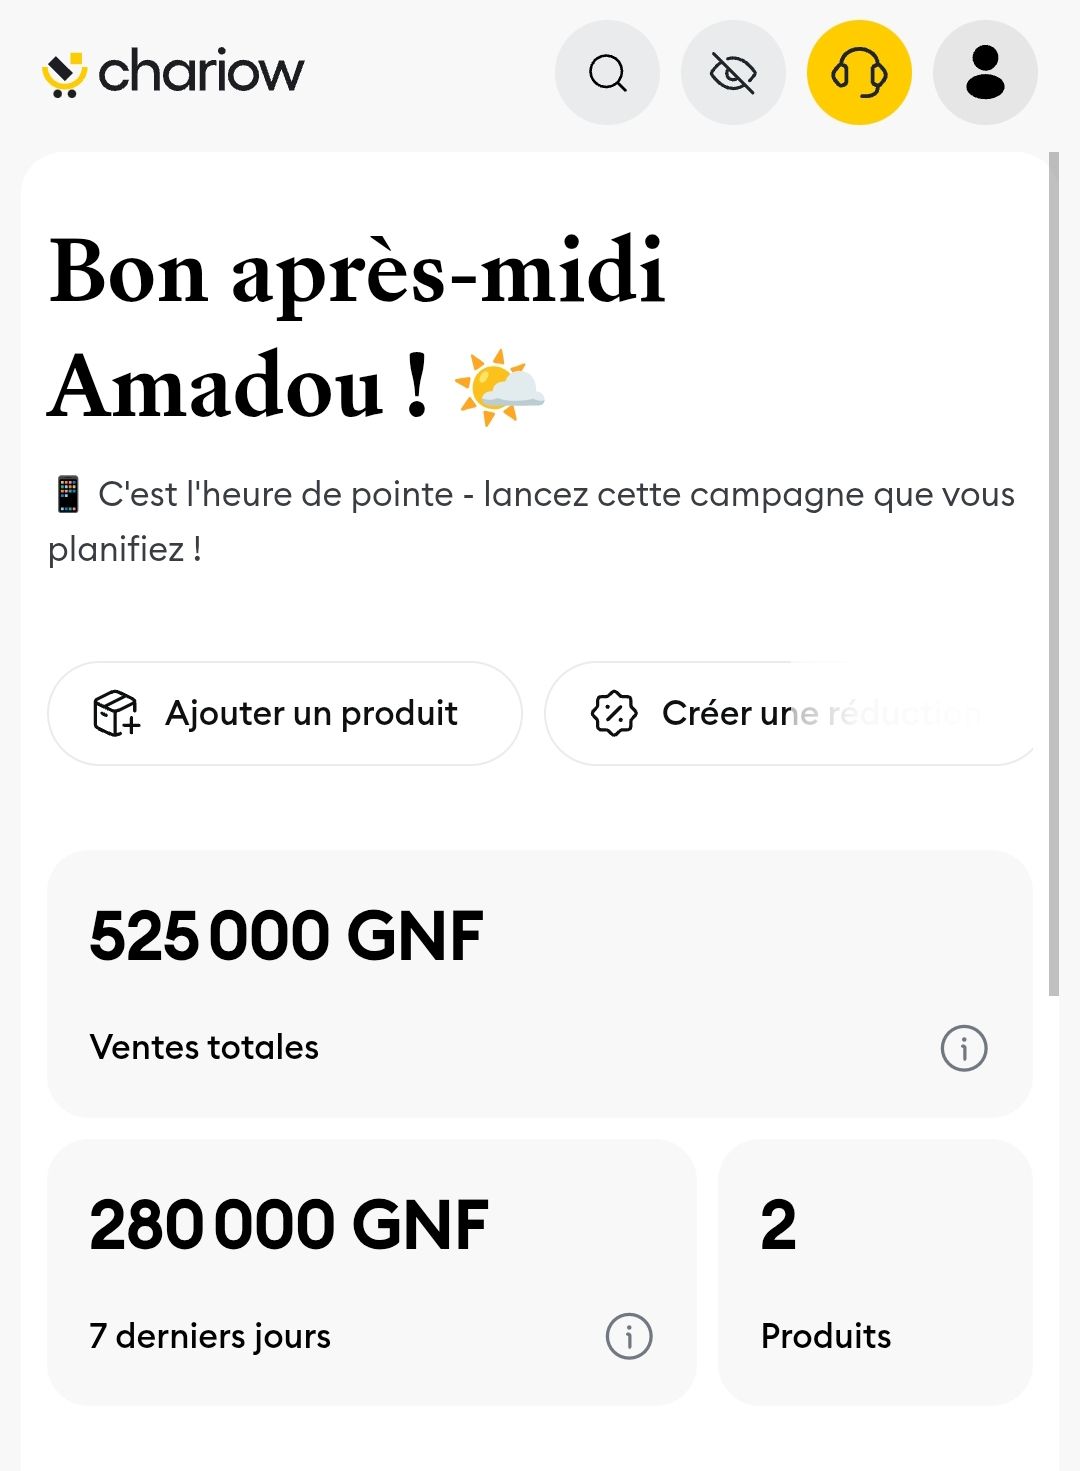Viewport: 1080px width, 1471px height.
Task: Open the search magnifier icon
Action: pos(607,73)
